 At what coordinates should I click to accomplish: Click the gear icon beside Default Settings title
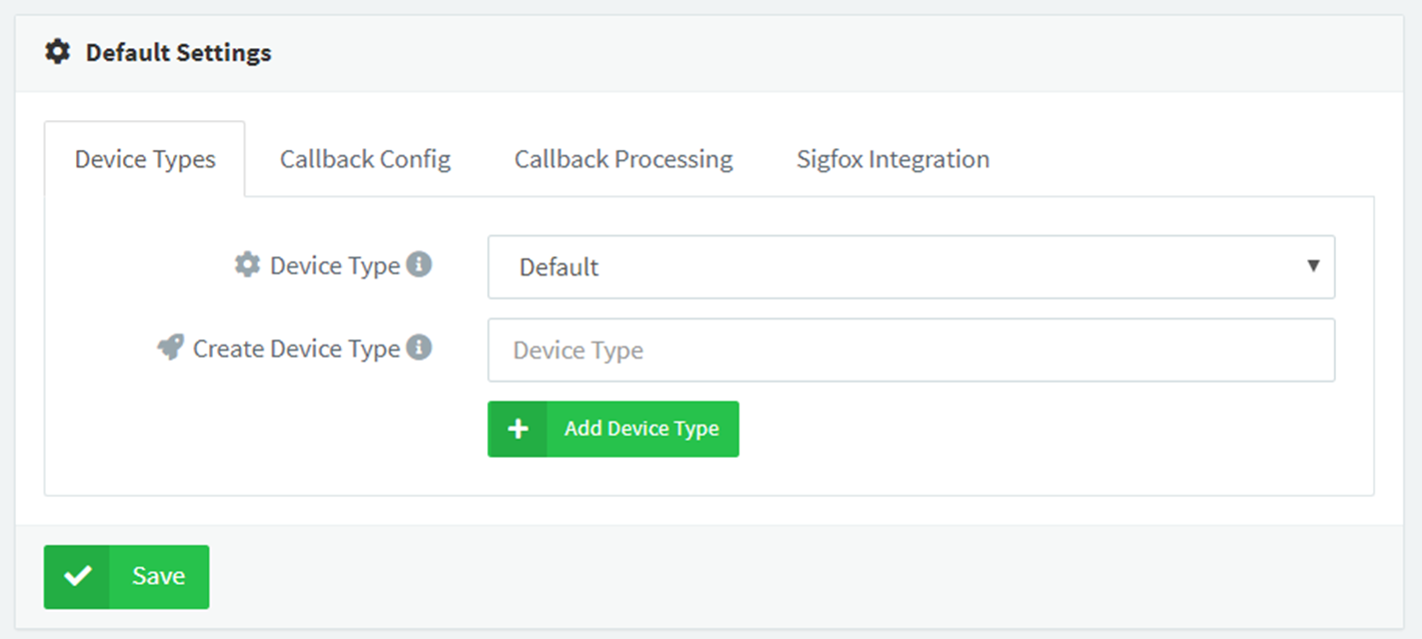click(x=58, y=52)
